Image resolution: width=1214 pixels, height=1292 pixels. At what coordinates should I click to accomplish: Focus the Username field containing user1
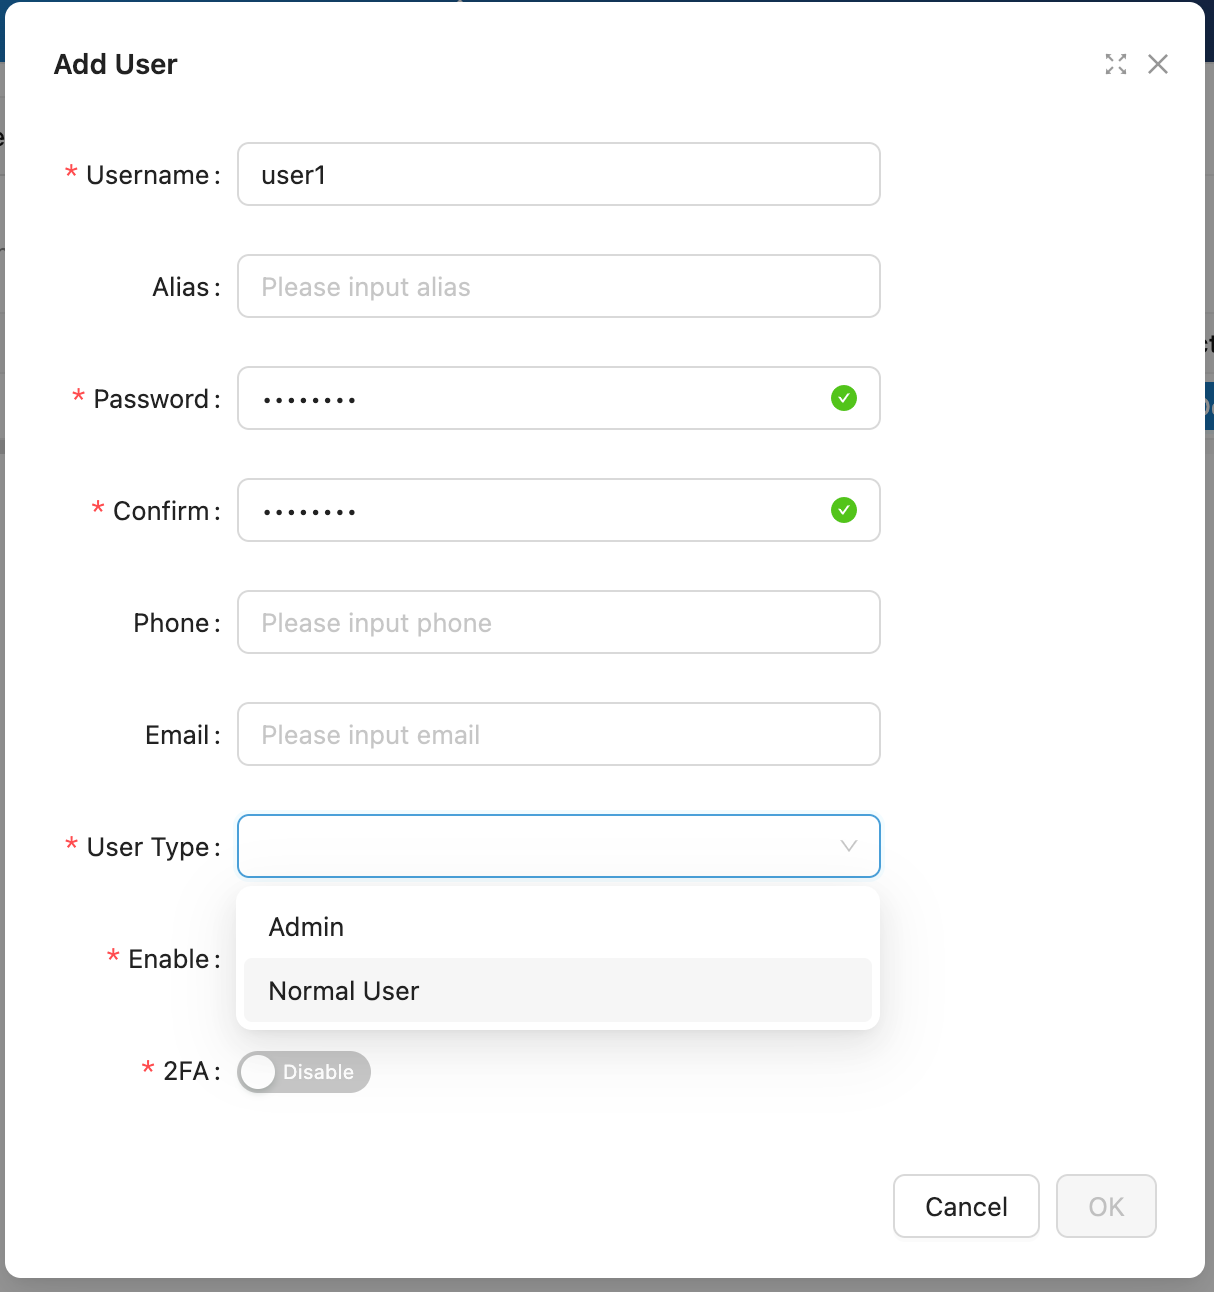coord(557,175)
